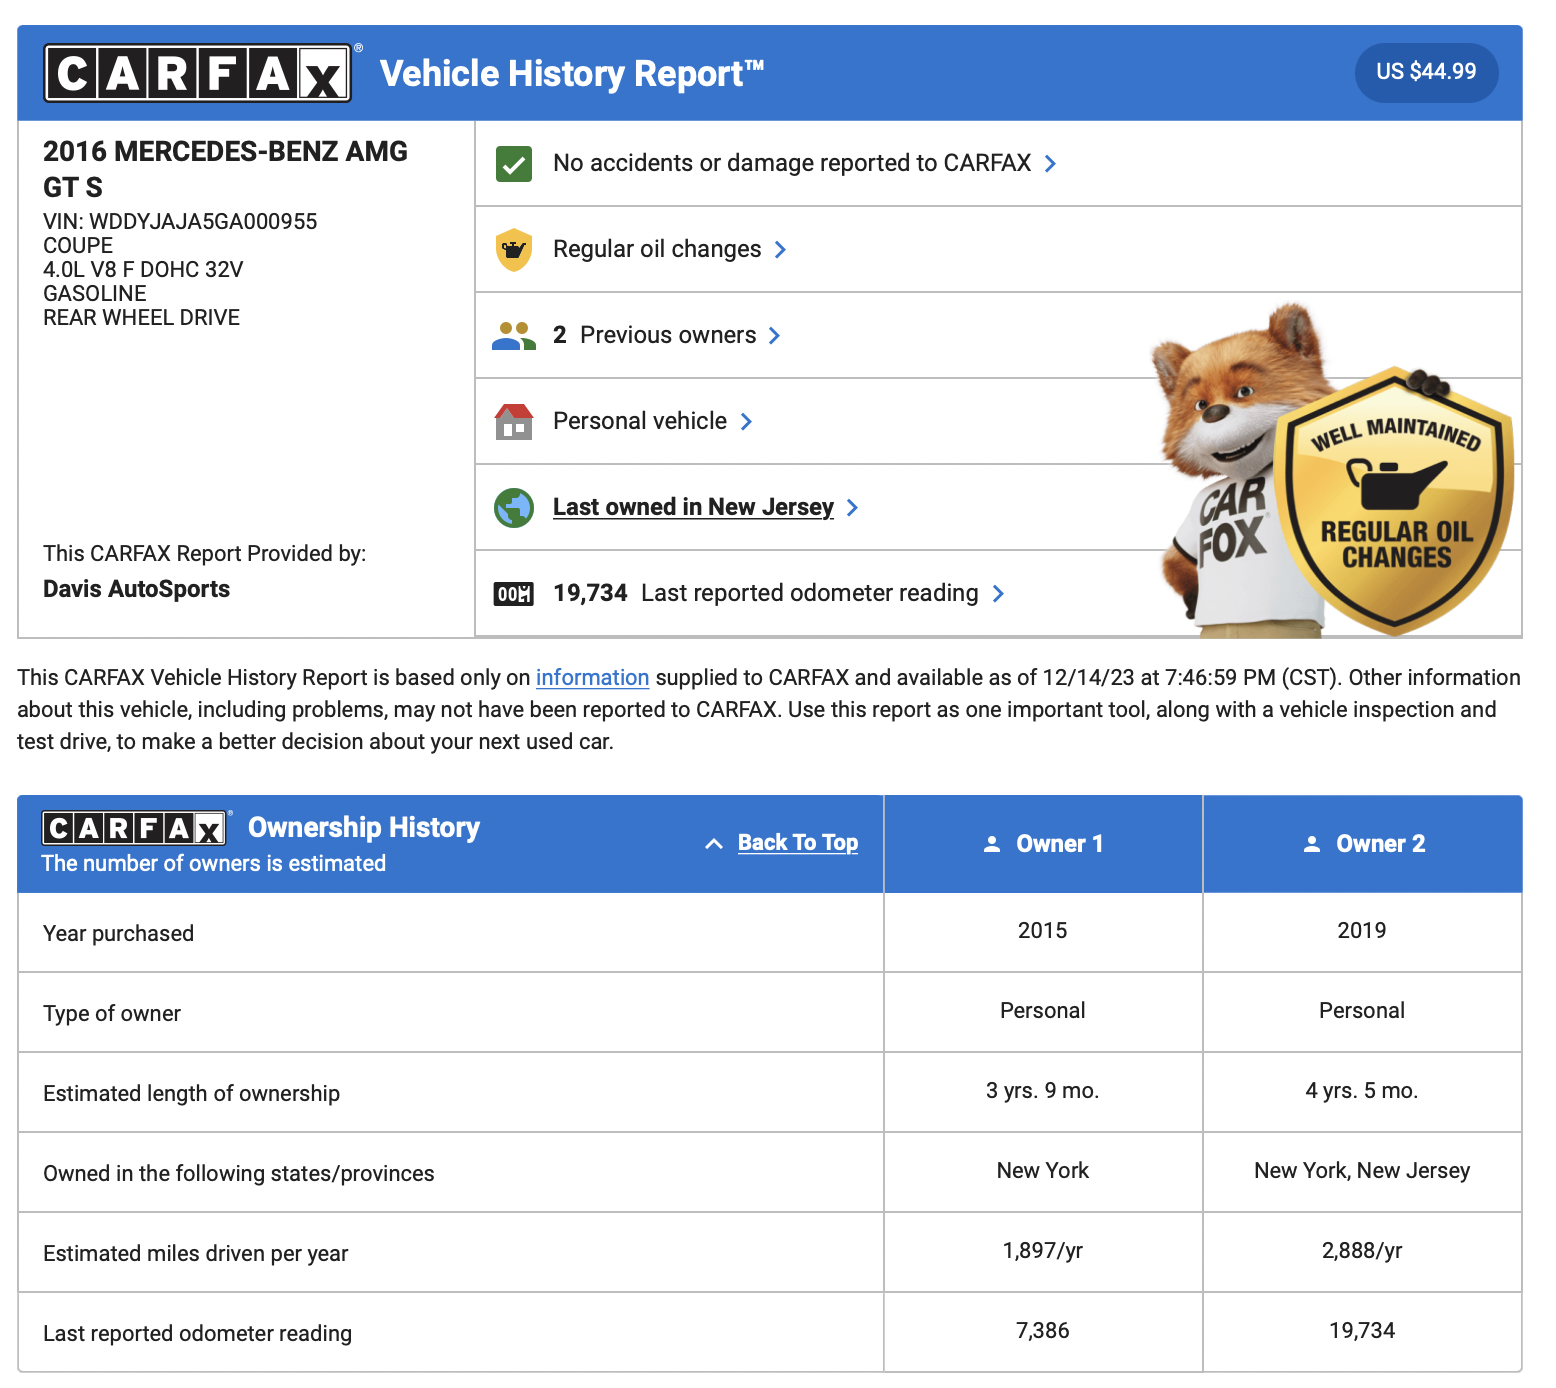Image resolution: width=1556 pixels, height=1388 pixels.
Task: Click the 7,386 odometer cell
Action: click(x=1043, y=1330)
